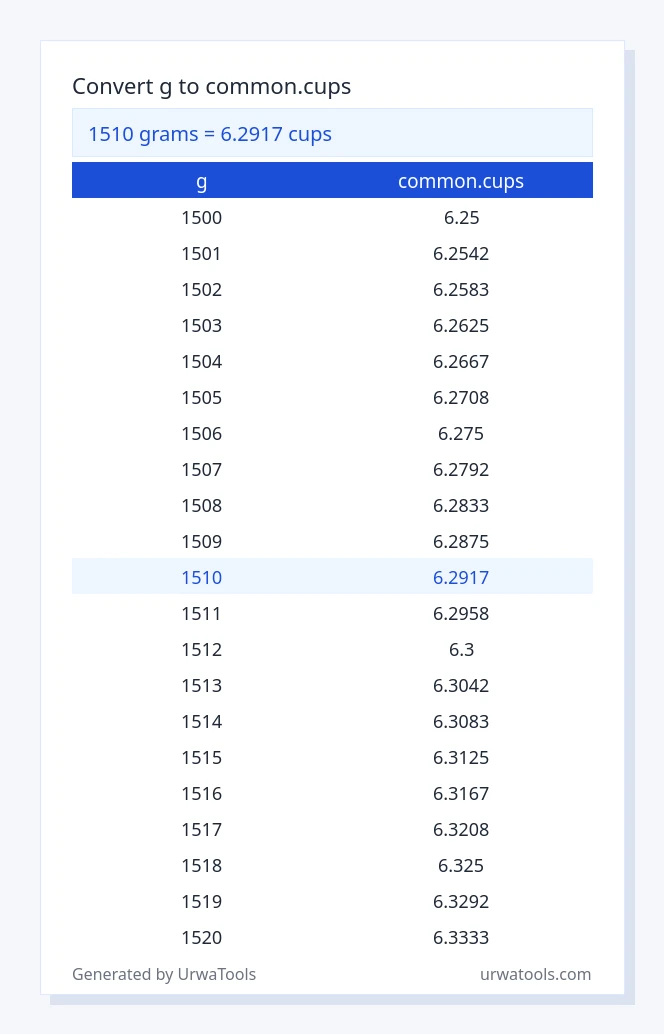Select the 'g' column header
664x1034 pixels.
(x=202, y=181)
